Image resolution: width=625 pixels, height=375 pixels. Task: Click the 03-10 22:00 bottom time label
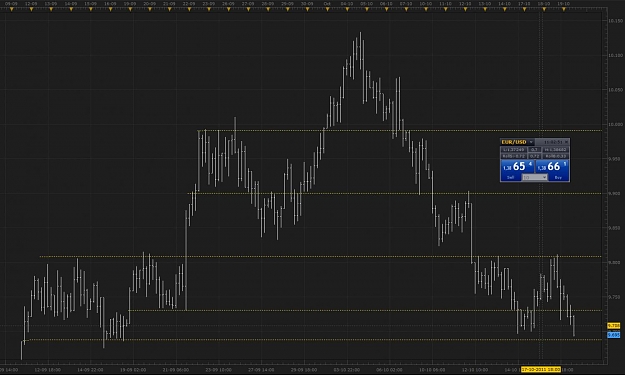347,370
